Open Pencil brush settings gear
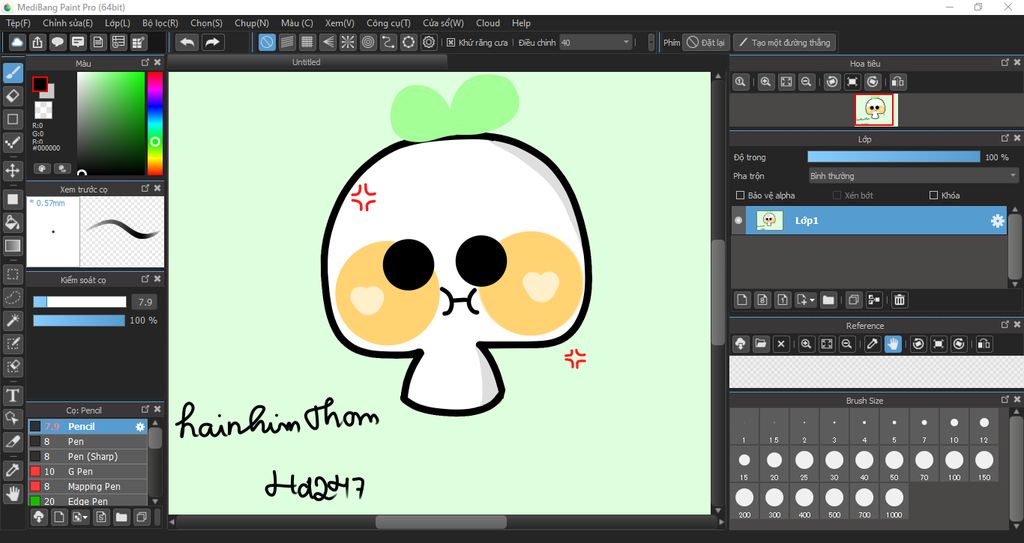 tap(140, 426)
